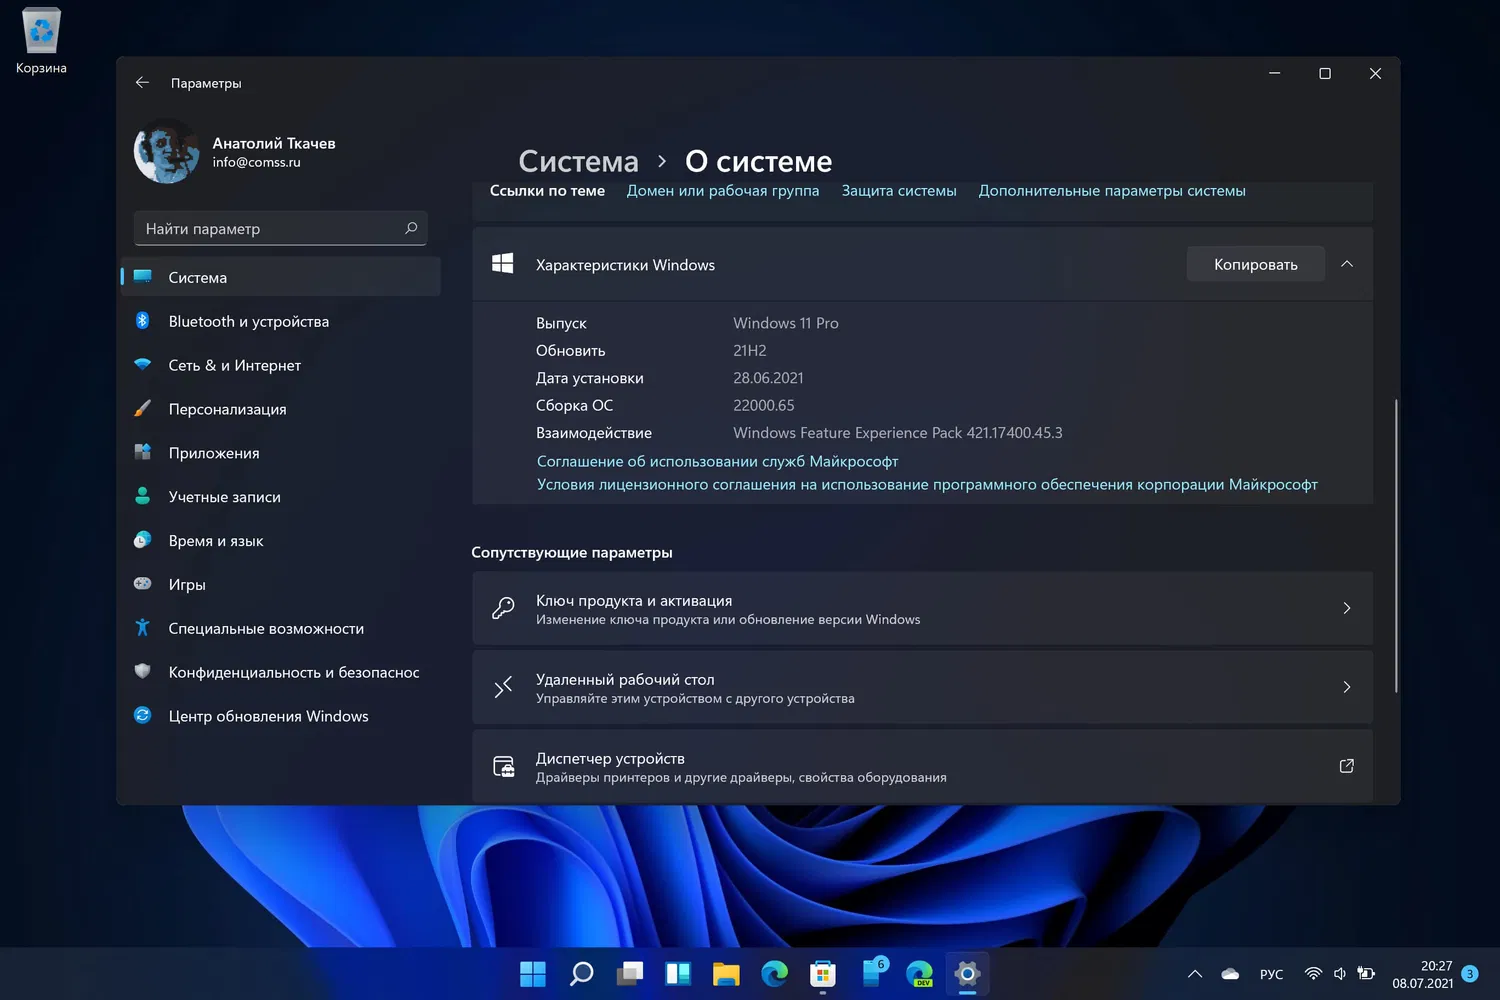Image resolution: width=1500 pixels, height=1000 pixels.
Task: Launch Edge DEV from the taskbar
Action: 918,973
